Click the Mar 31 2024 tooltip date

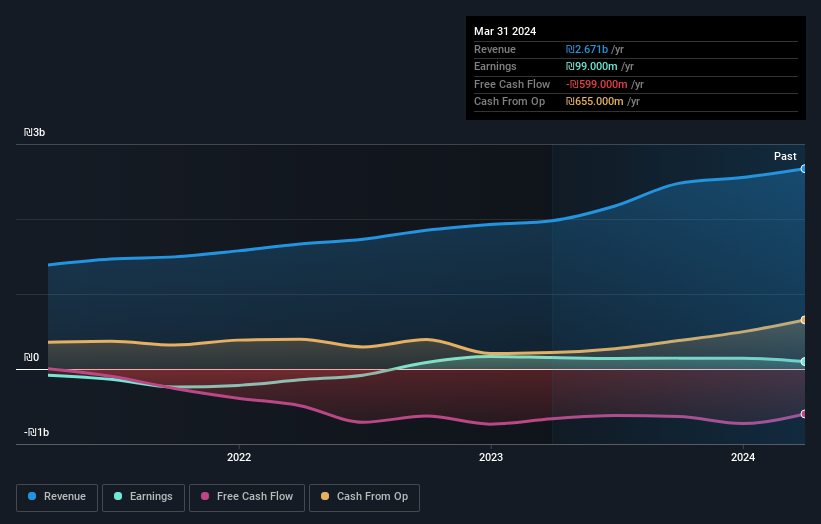(505, 31)
